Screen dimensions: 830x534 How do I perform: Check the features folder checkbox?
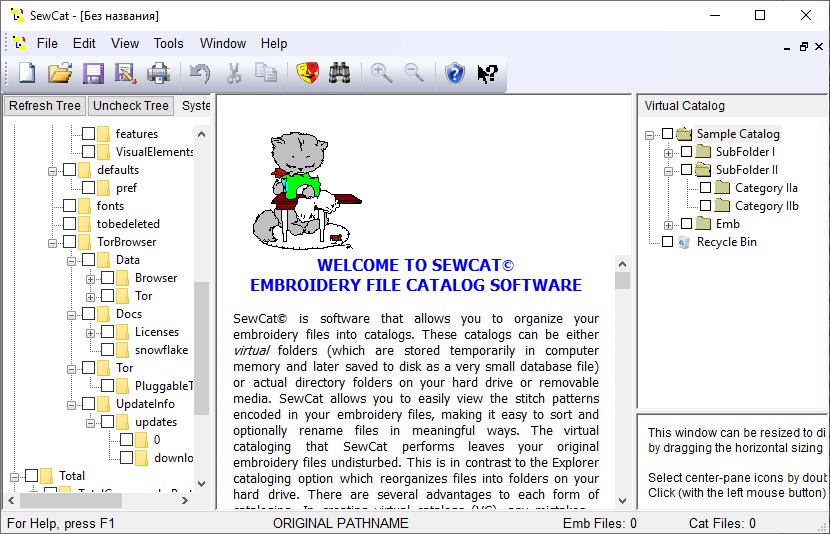pos(88,133)
